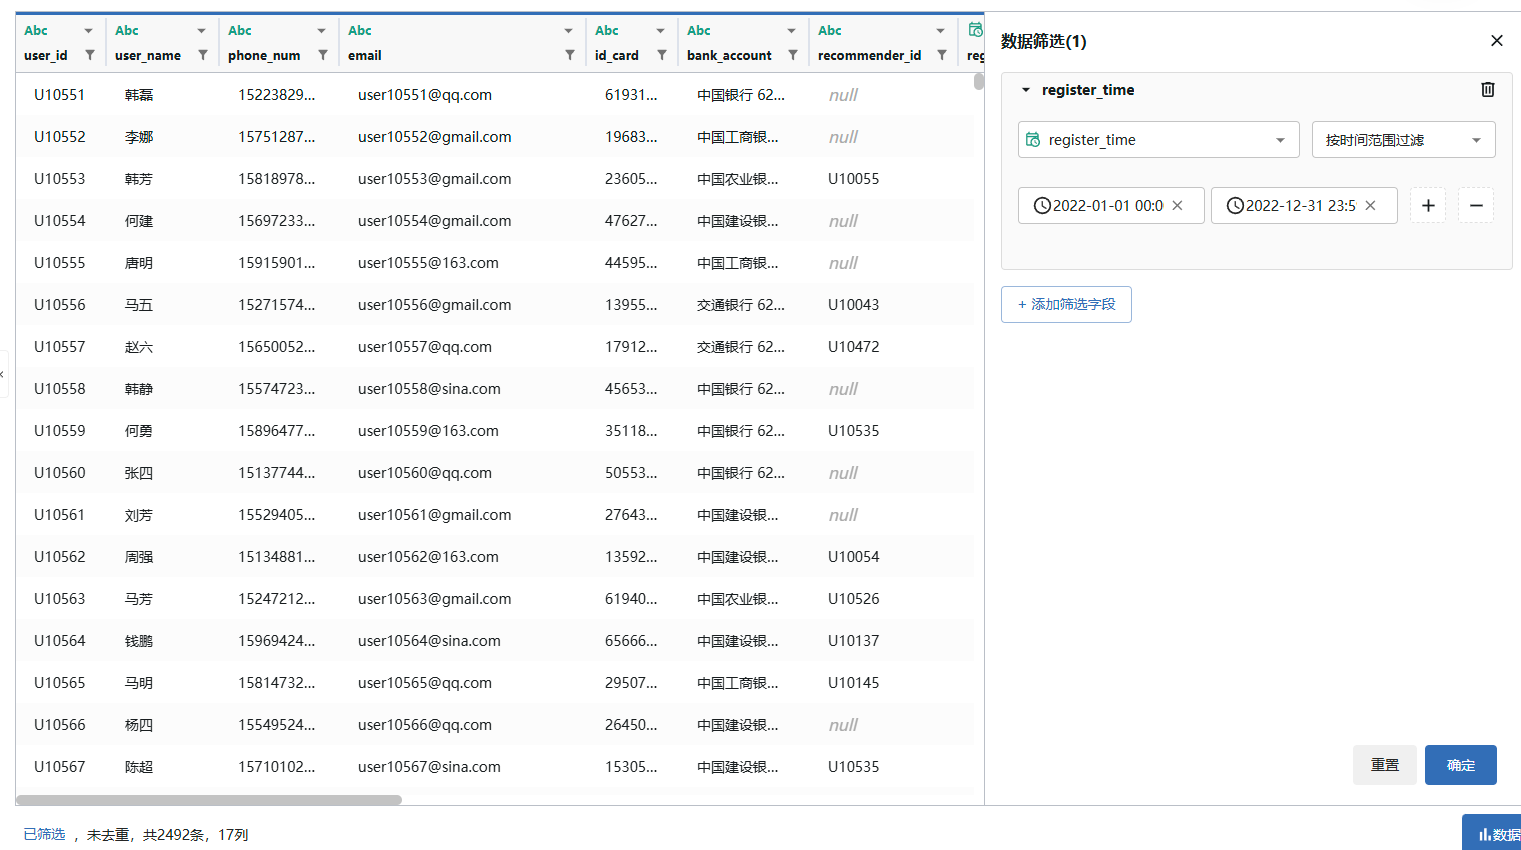Open filter icon for recommender_id column
The image size is (1521, 850).
(942, 55)
